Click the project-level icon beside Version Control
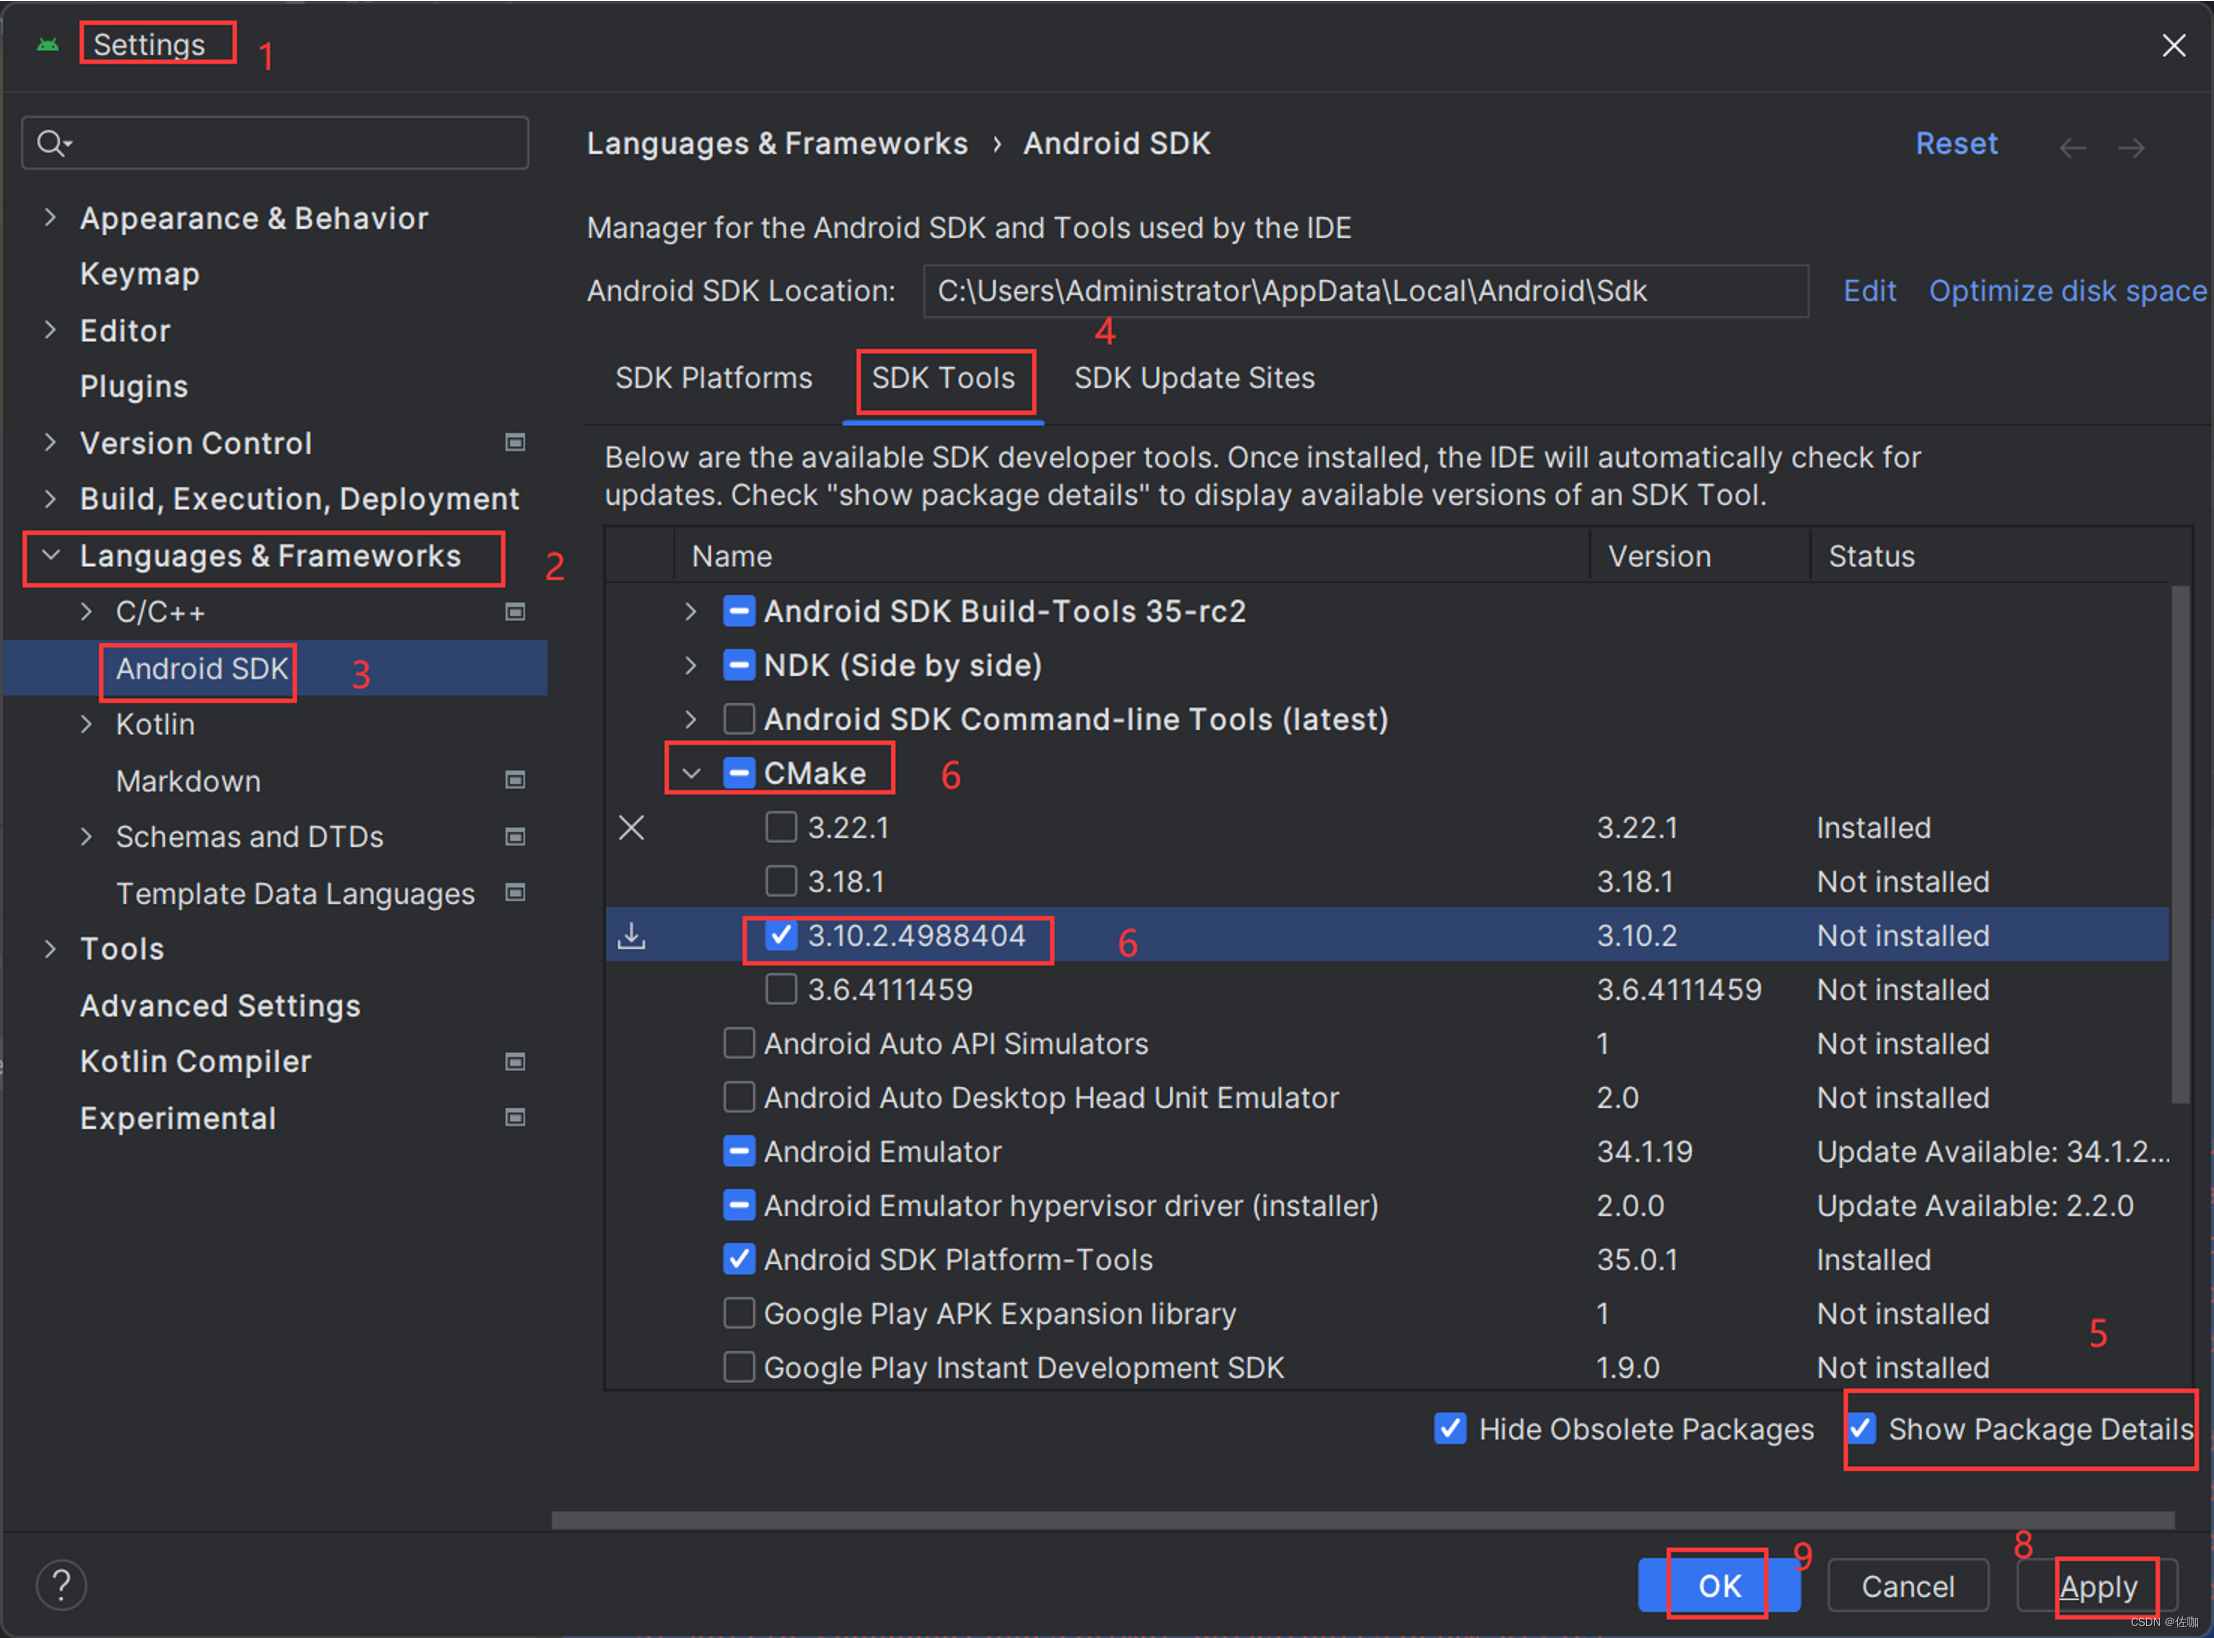2214x1638 pixels. [x=515, y=443]
